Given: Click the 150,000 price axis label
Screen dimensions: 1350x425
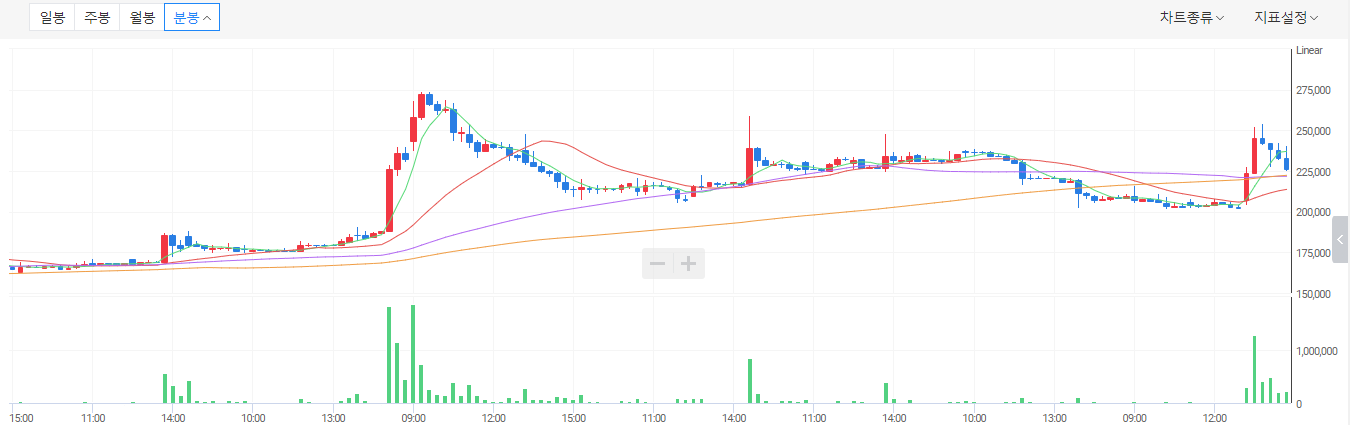Looking at the screenshot, I should (x=1312, y=295).
